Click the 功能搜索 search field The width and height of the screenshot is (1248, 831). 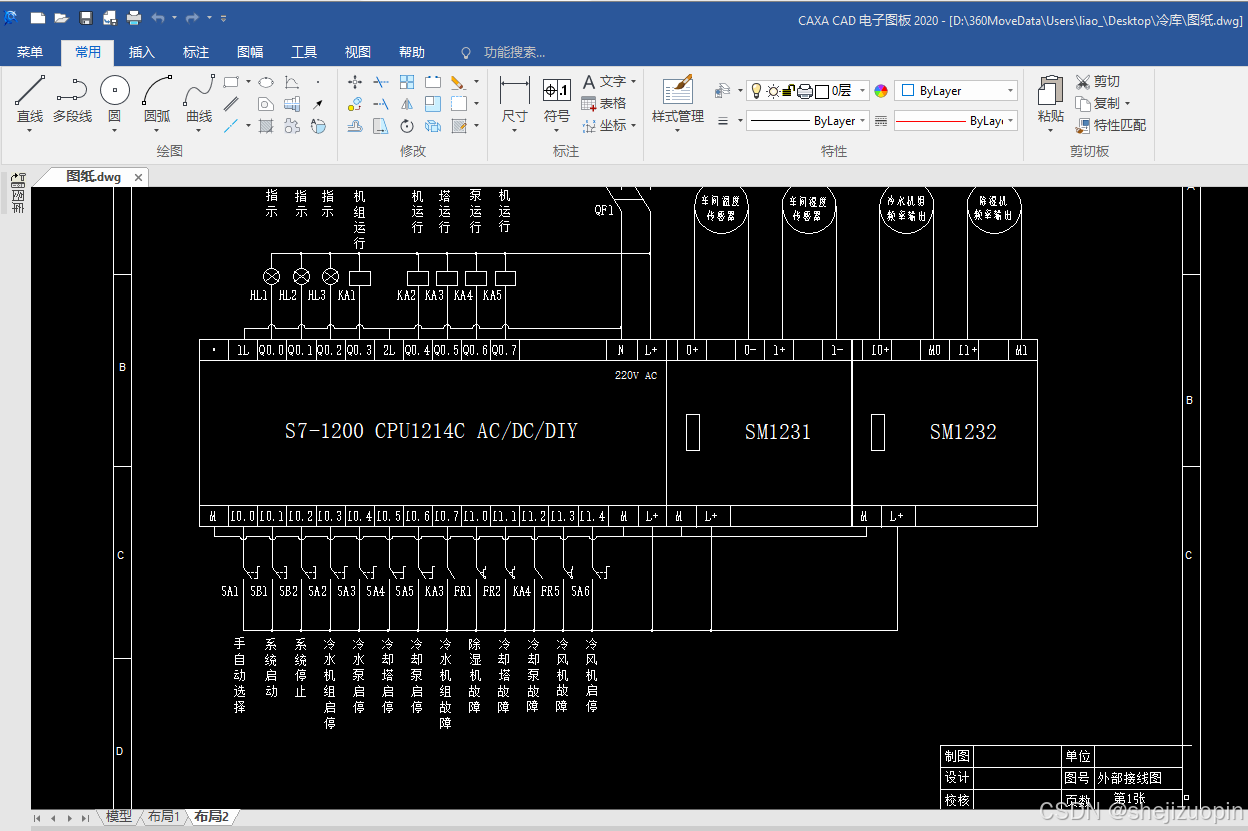514,52
